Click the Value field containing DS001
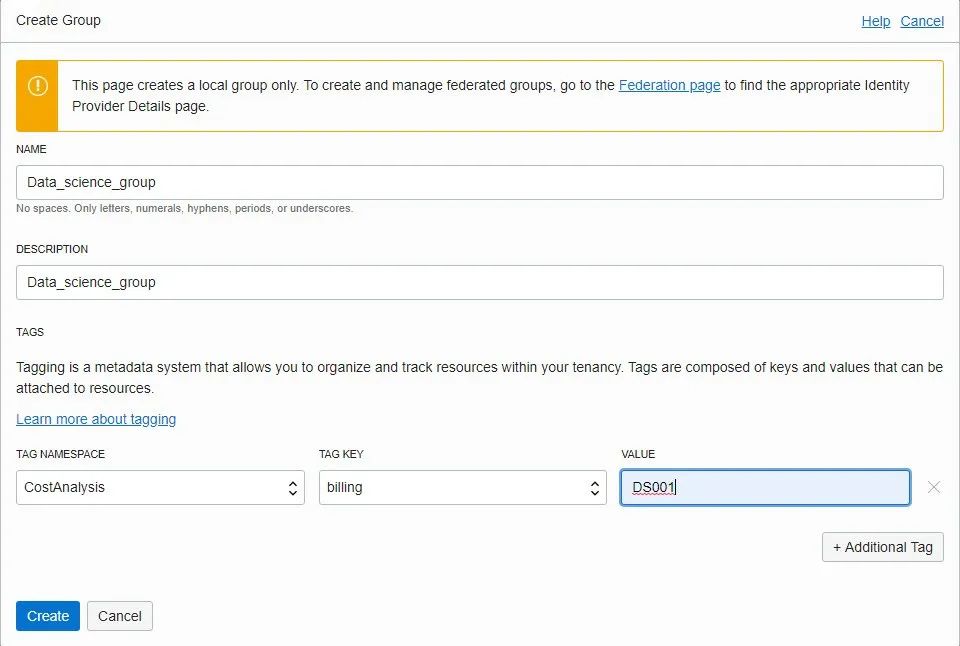Screen dimensions: 960x646 pos(765,488)
